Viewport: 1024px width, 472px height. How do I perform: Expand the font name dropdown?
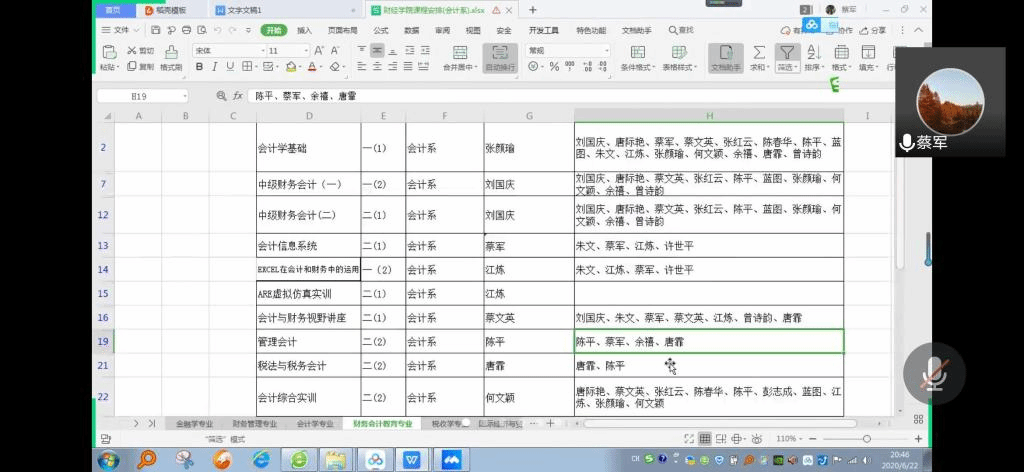[260, 50]
